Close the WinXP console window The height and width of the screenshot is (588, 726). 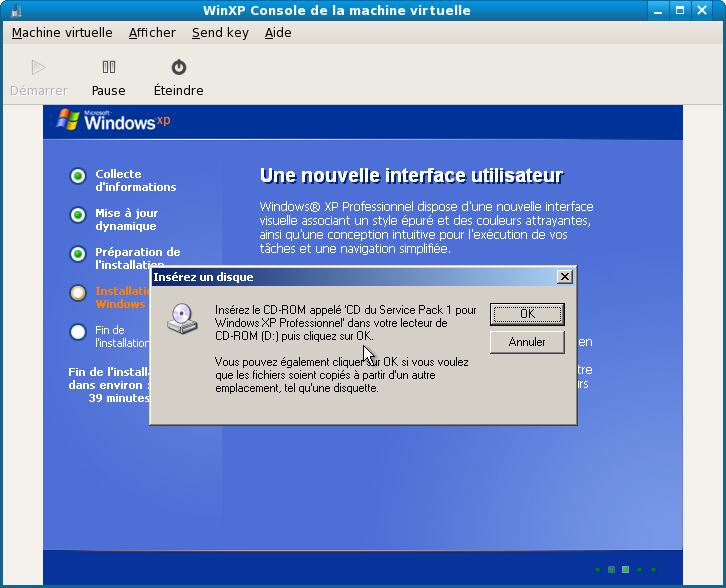pyautogui.click(x=702, y=10)
